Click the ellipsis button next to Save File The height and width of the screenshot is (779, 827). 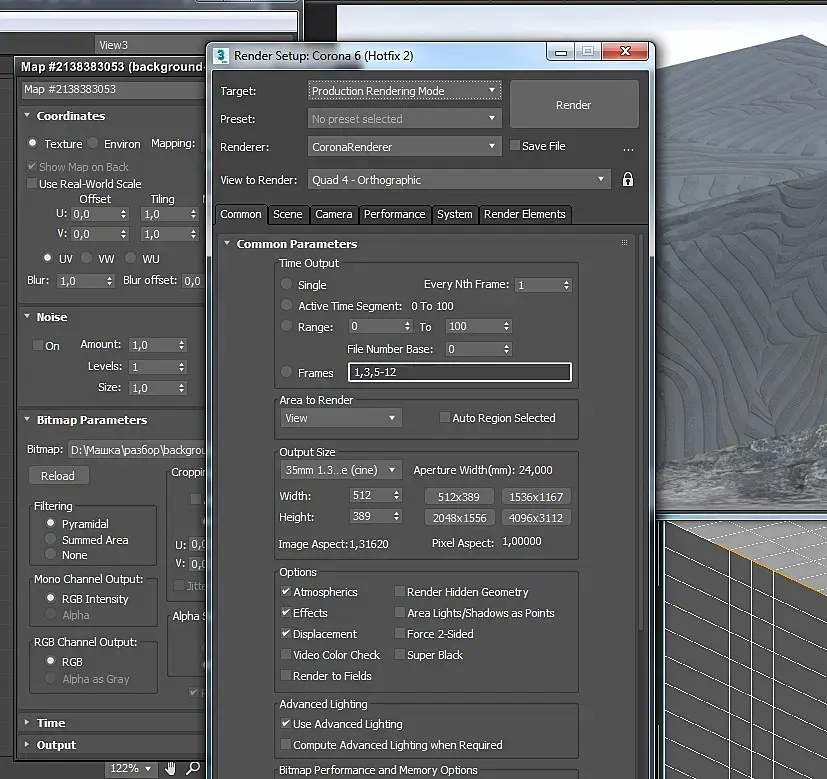point(628,147)
